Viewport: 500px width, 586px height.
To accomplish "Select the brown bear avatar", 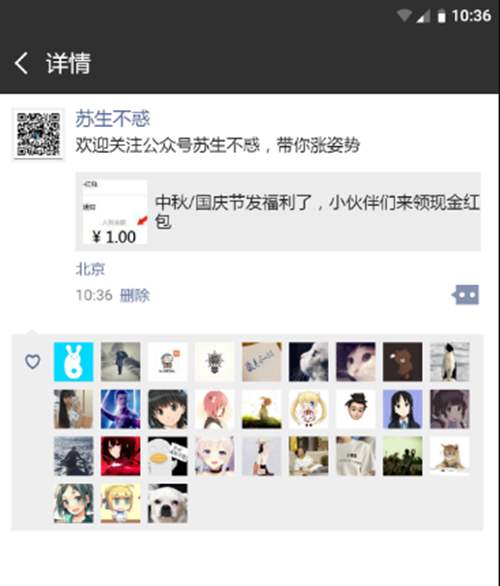I will pos(402,362).
